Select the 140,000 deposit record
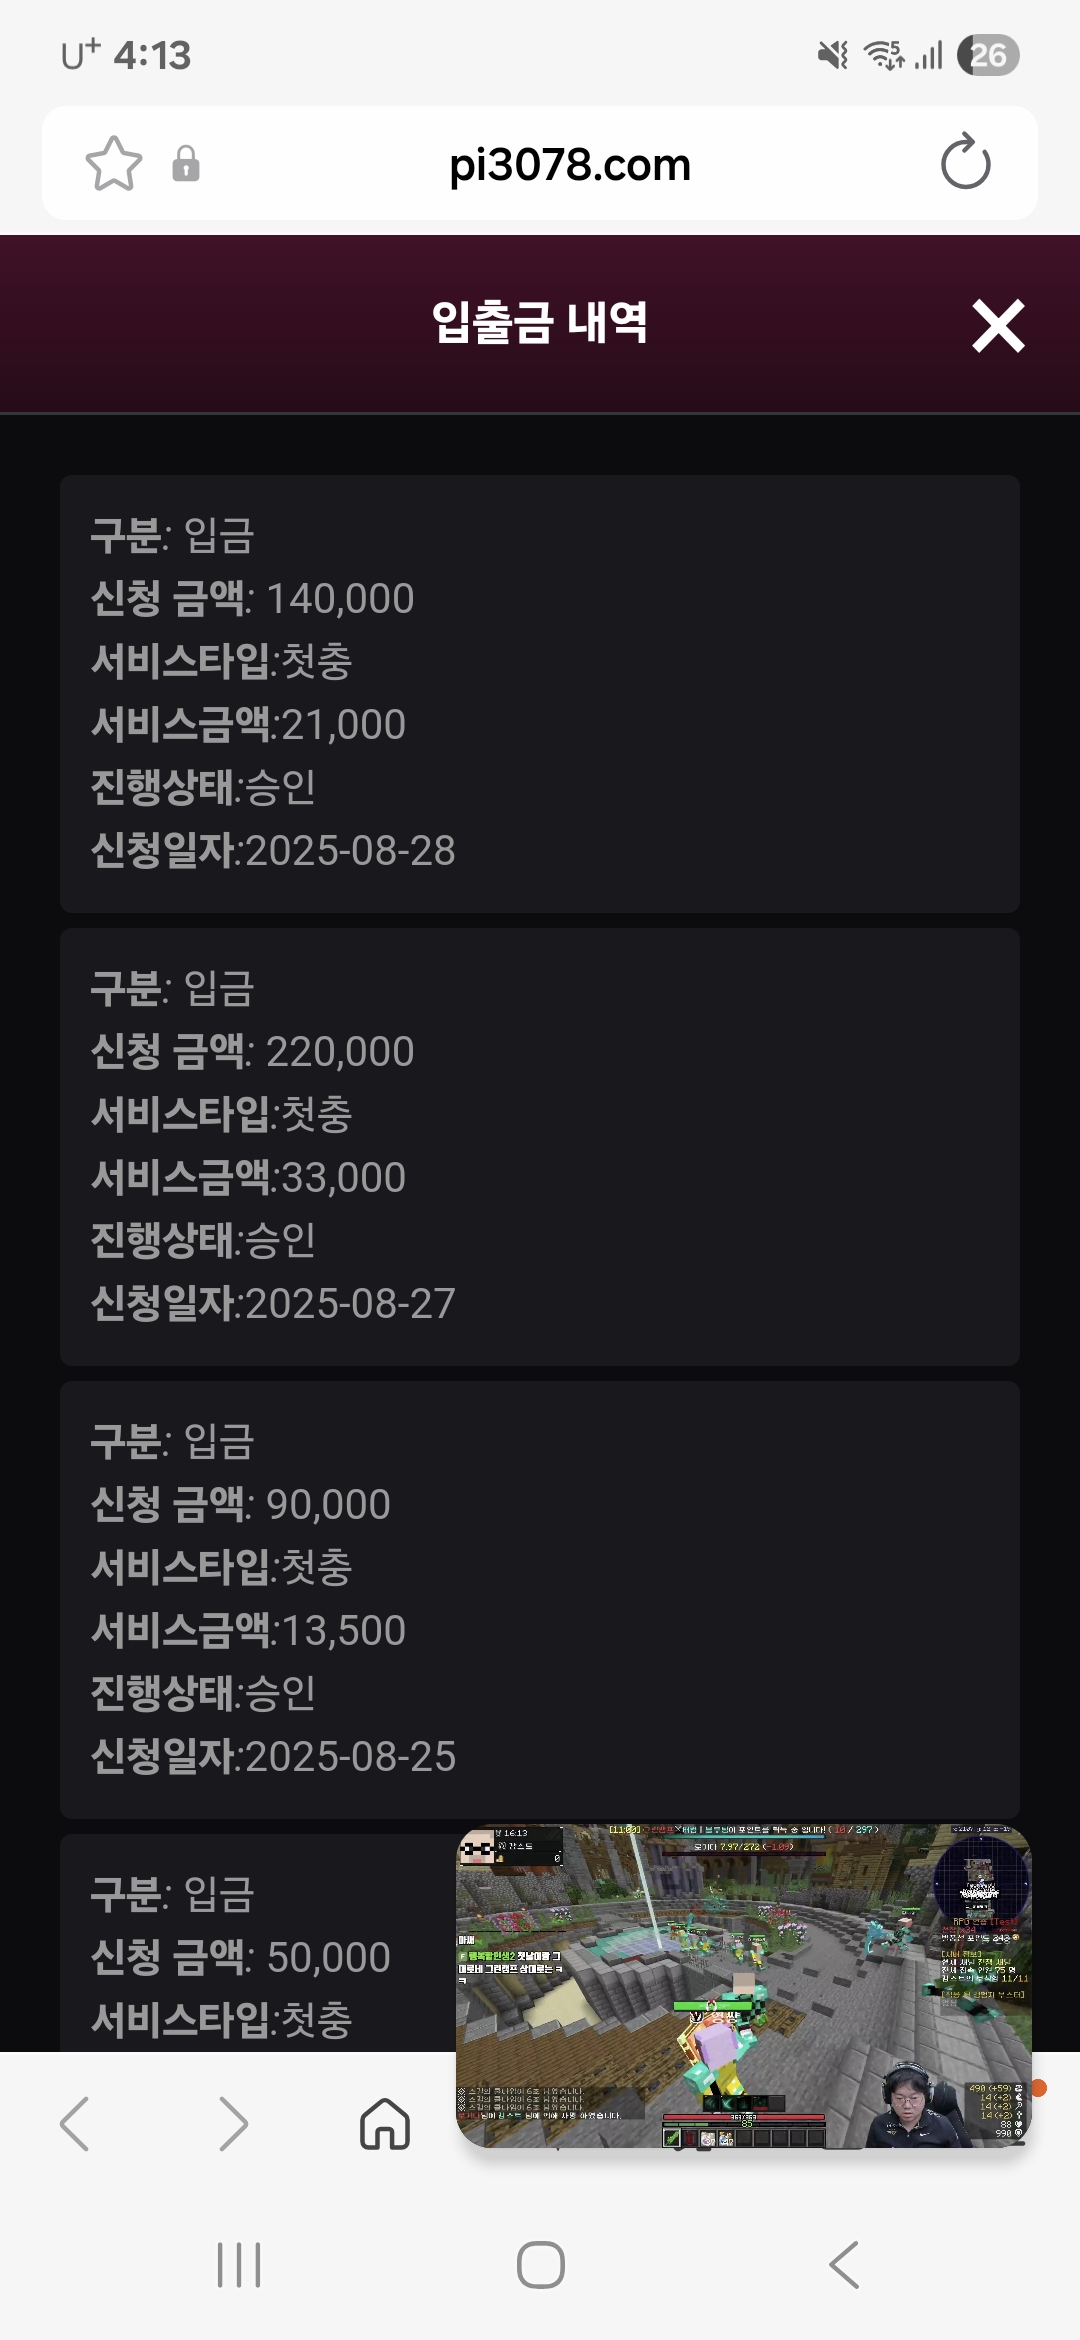 click(x=540, y=693)
